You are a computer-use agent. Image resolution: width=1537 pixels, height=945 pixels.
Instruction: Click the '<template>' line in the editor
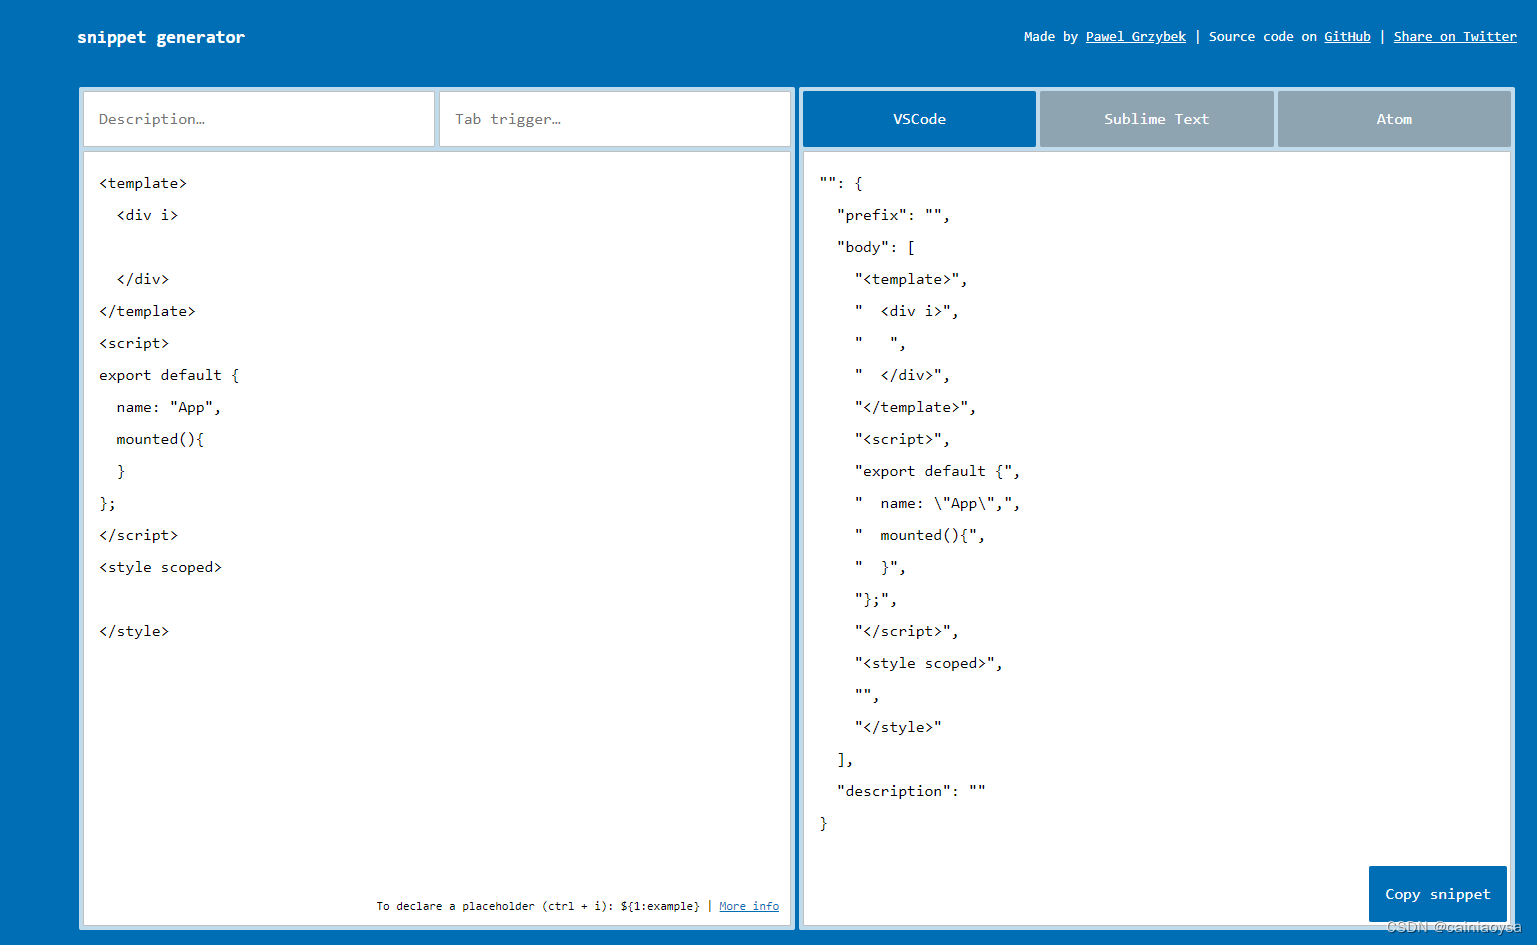(x=143, y=183)
